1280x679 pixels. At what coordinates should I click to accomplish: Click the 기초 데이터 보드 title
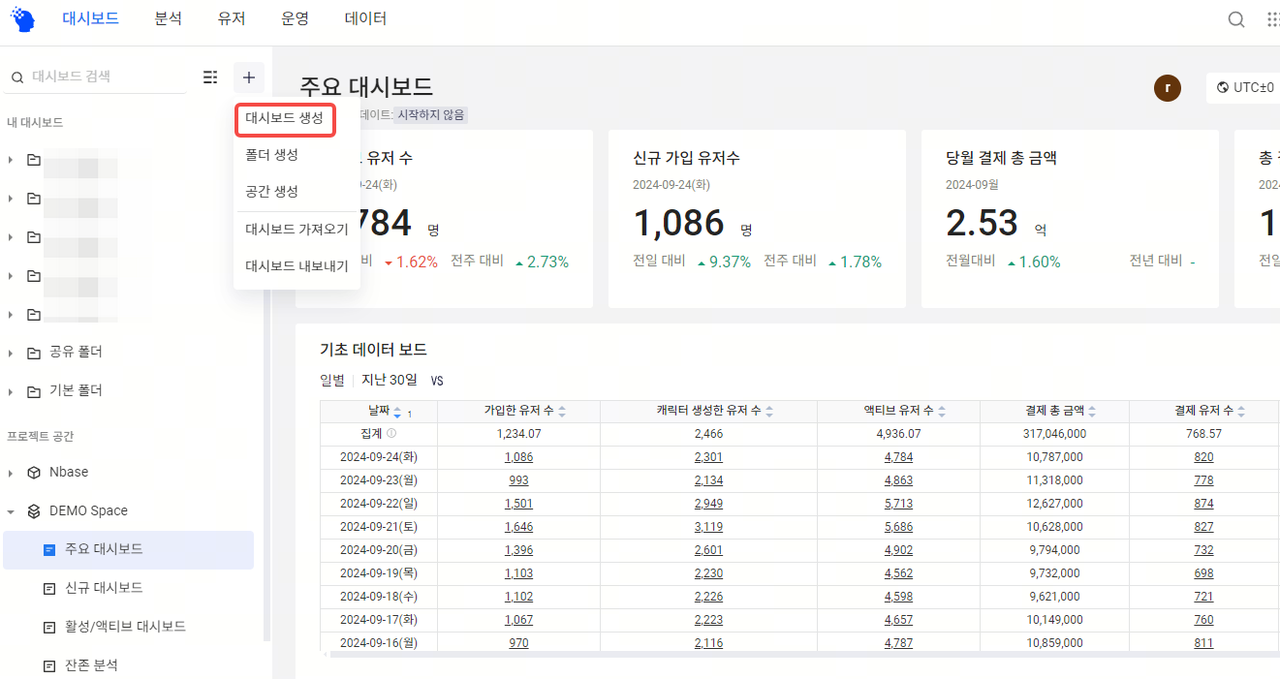click(373, 349)
